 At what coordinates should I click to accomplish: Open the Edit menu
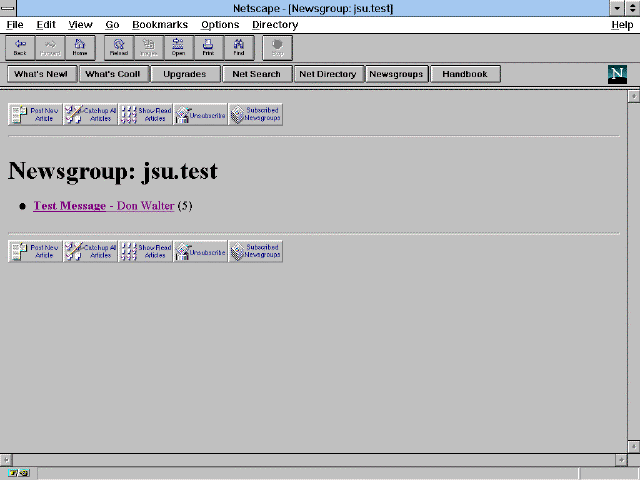click(46, 25)
